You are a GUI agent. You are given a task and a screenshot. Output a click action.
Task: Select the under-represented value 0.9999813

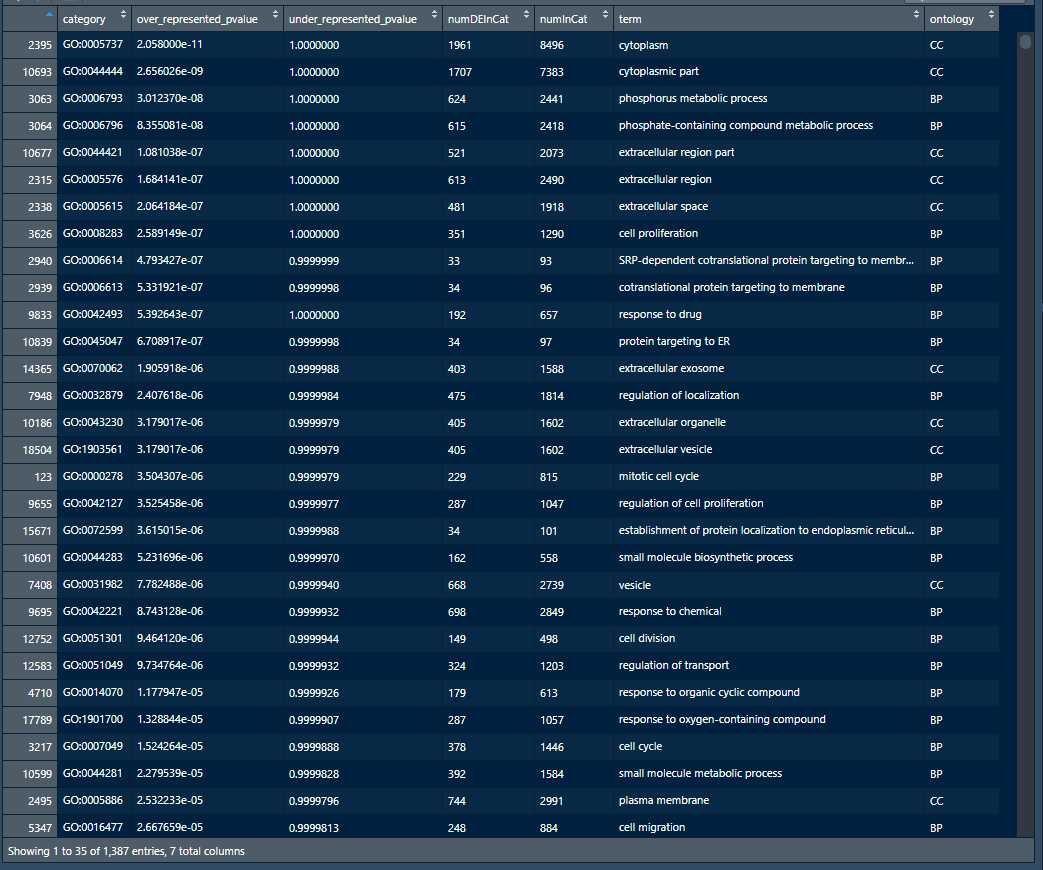[313, 828]
